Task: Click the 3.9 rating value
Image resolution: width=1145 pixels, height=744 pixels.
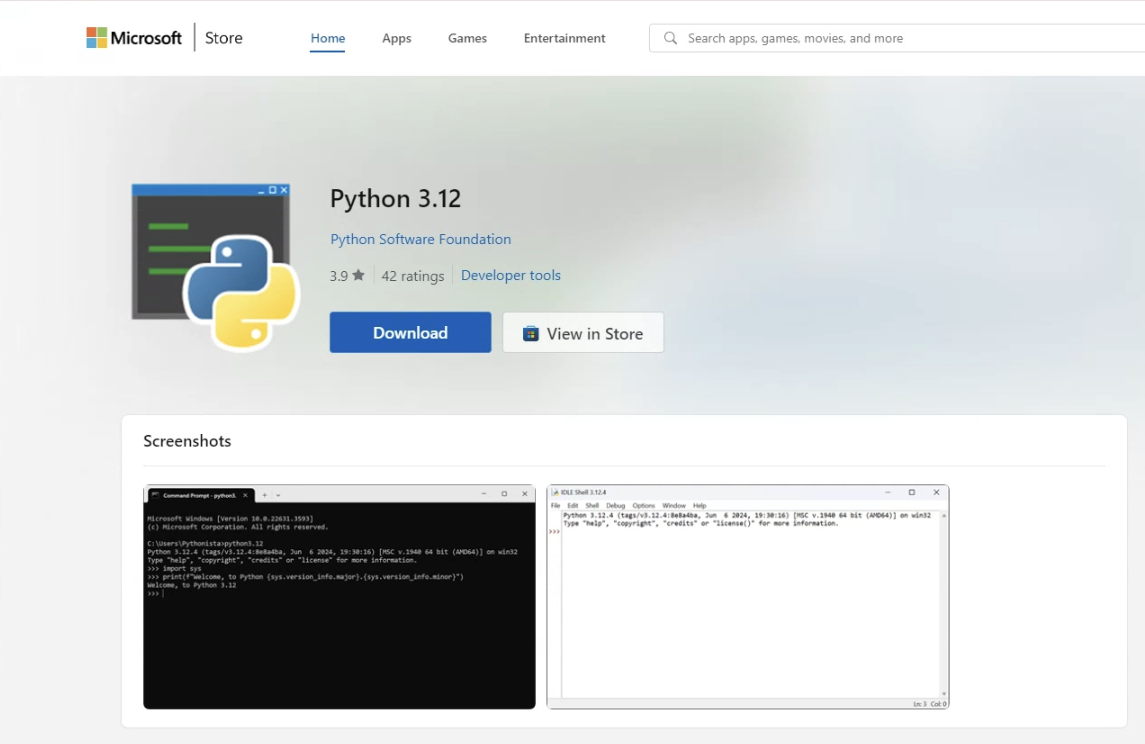Action: tap(338, 276)
